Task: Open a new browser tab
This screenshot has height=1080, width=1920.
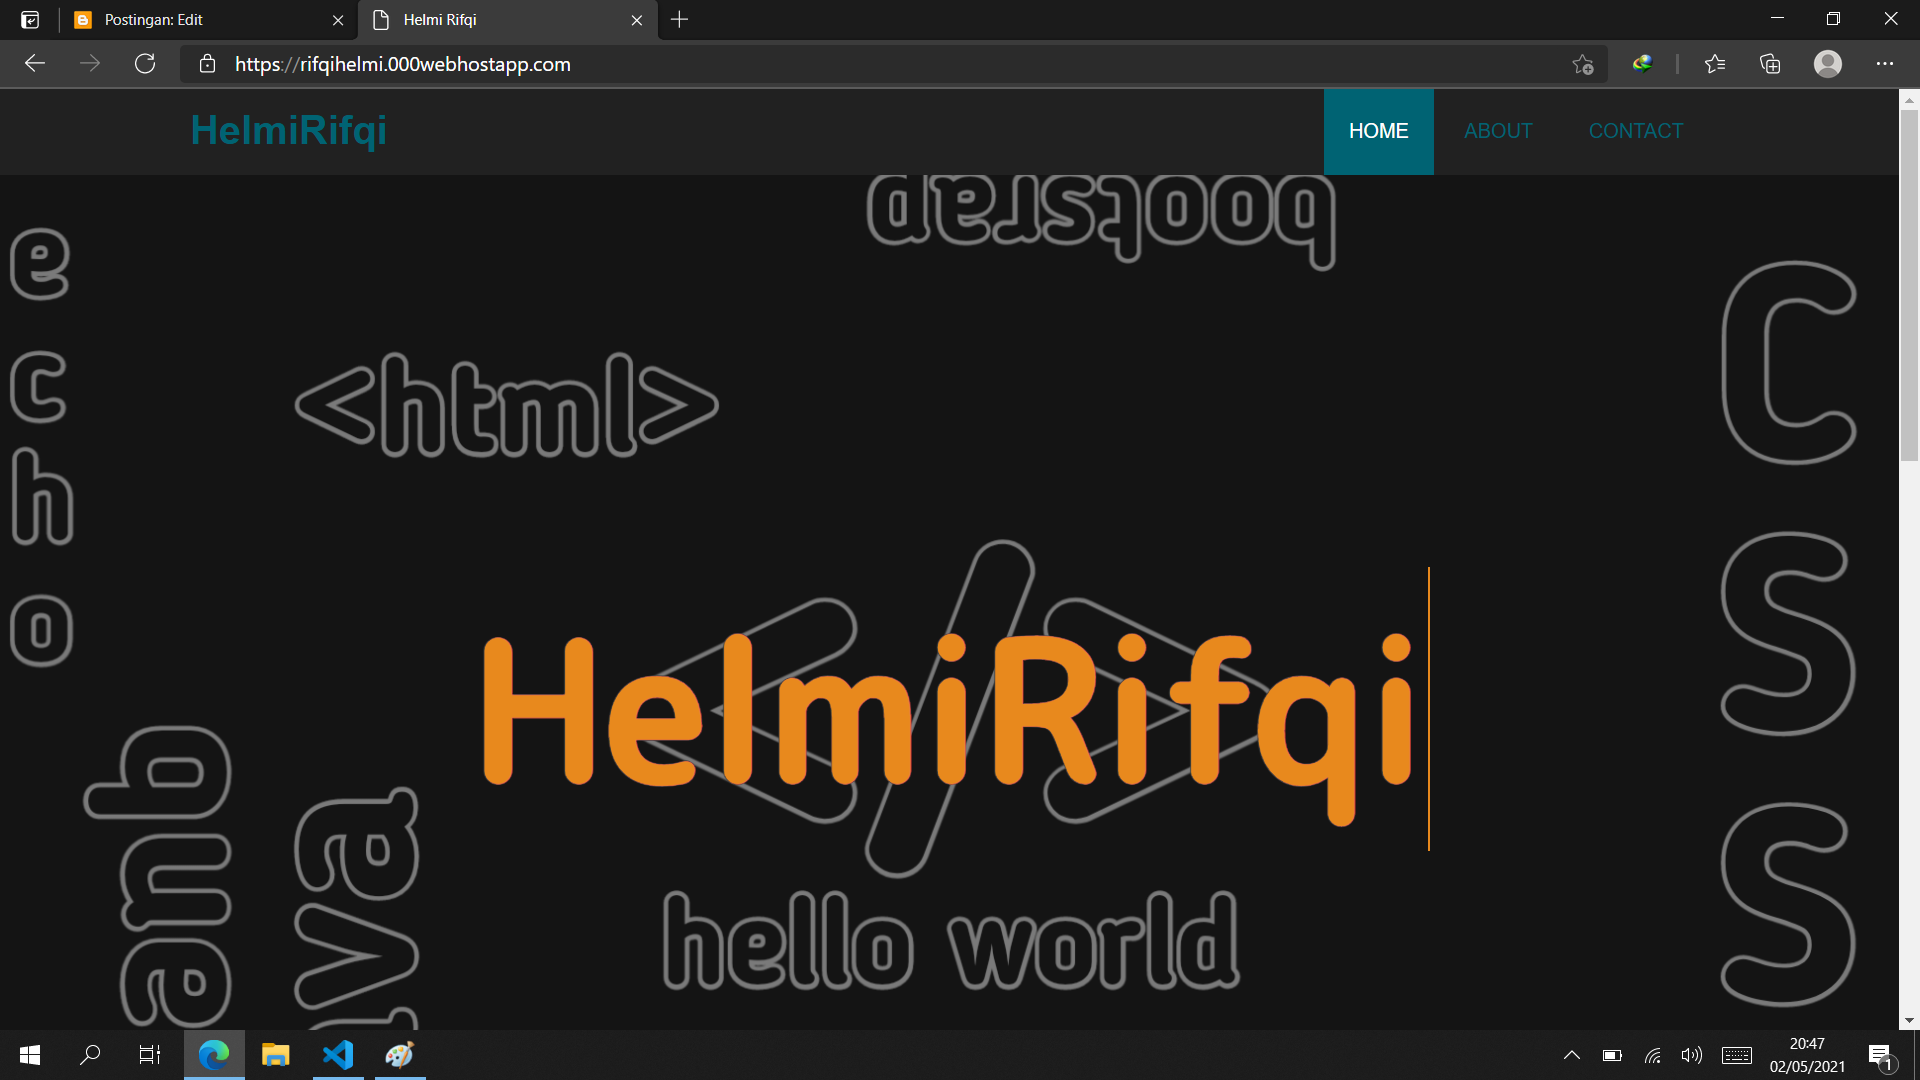Action: 679,20
